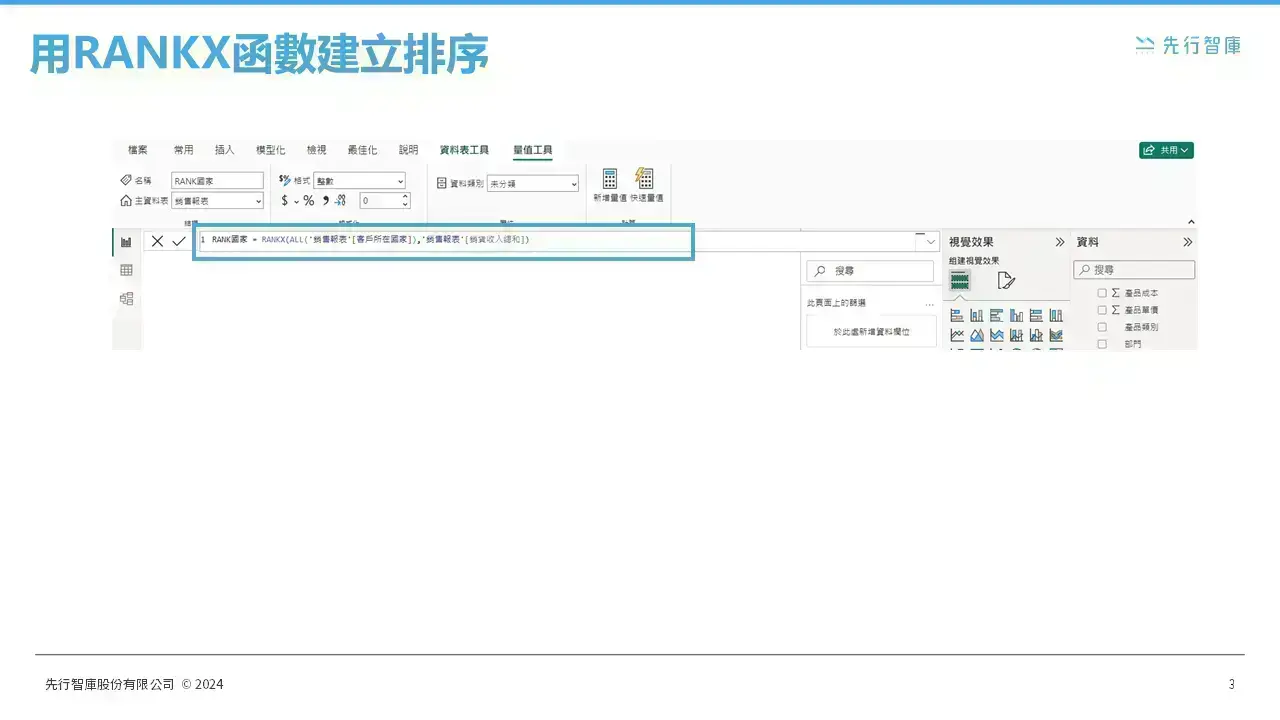The image size is (1280, 720).
Task: Check the 部門 field checkbox
Action: (x=1102, y=344)
